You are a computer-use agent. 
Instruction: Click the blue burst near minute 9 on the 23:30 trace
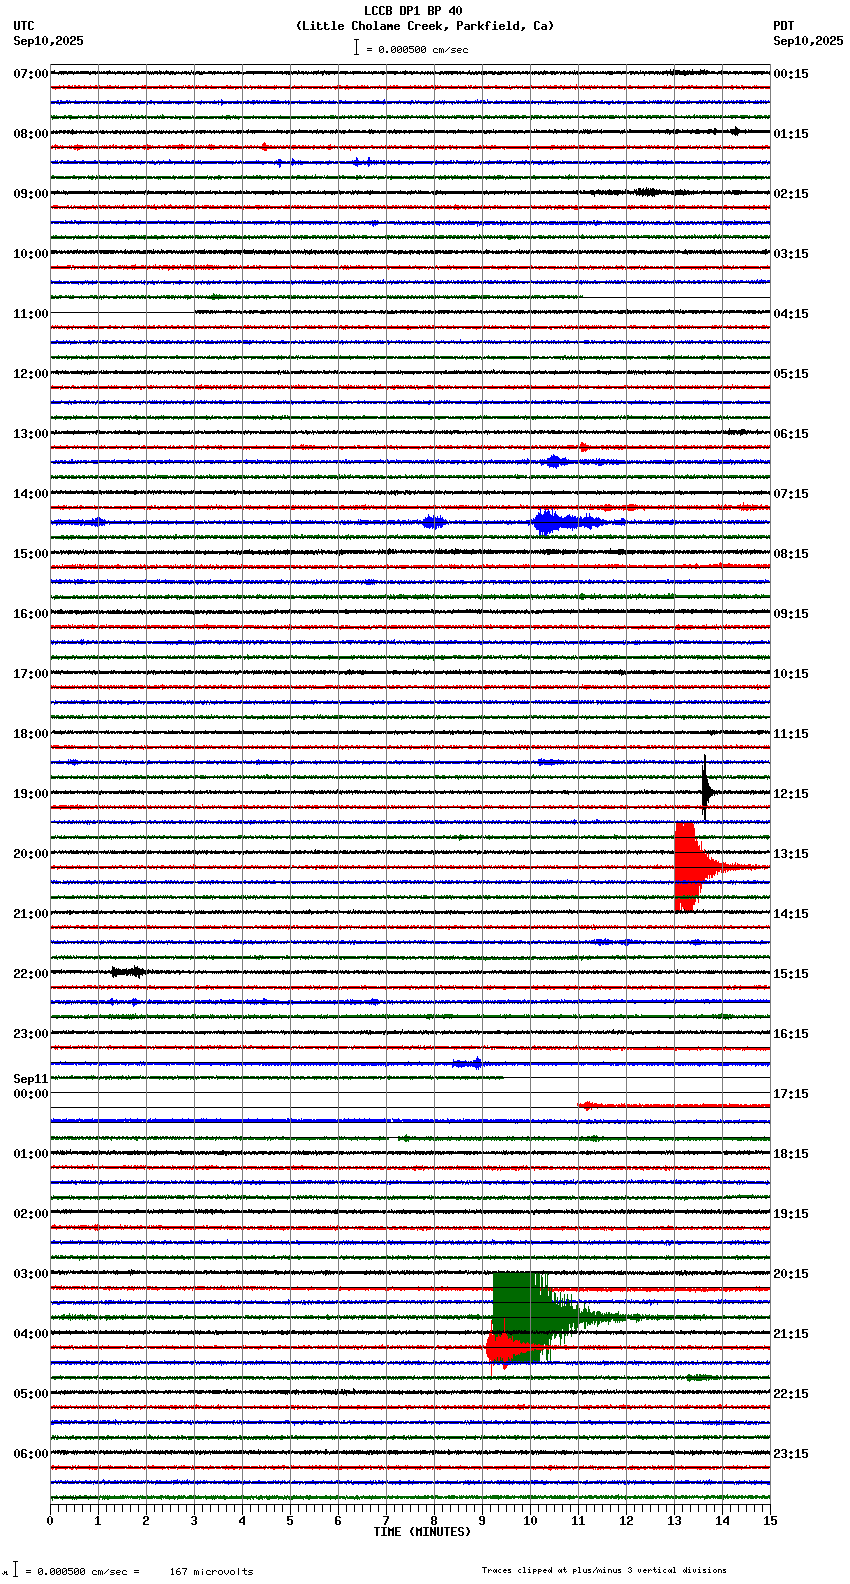[x=469, y=1063]
